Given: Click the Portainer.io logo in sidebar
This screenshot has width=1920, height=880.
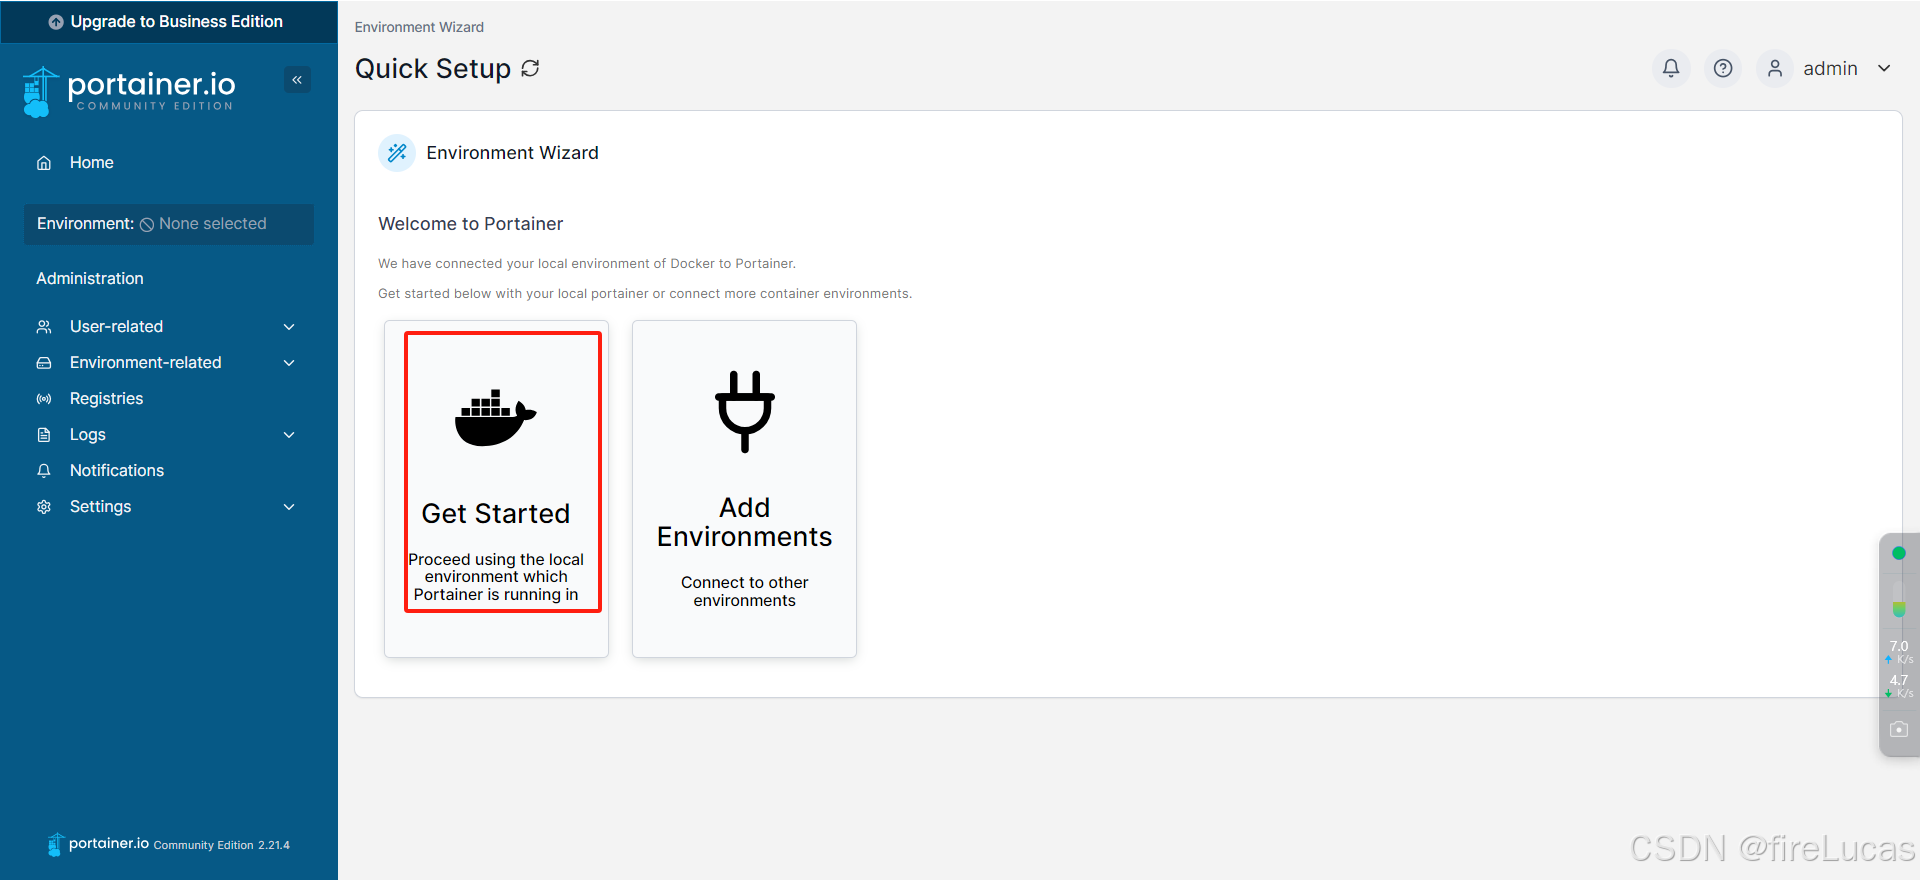Looking at the screenshot, I should (x=128, y=91).
